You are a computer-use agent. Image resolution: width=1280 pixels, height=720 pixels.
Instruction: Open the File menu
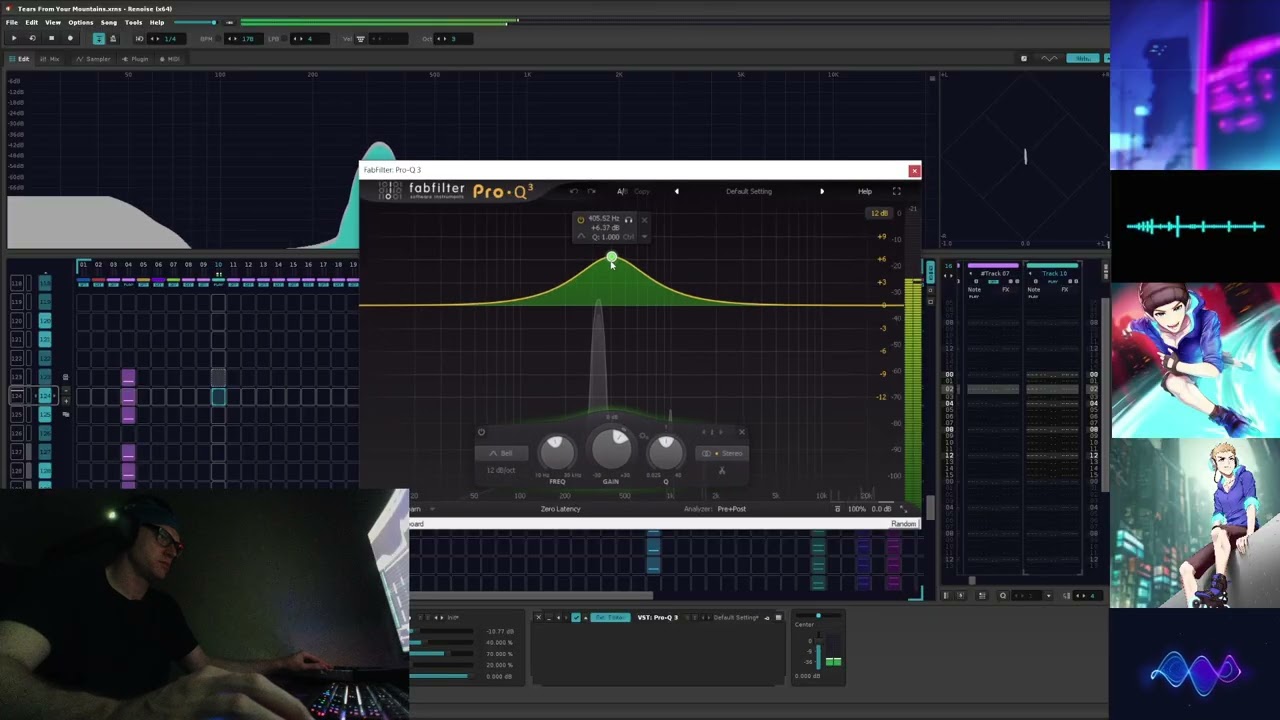point(12,22)
